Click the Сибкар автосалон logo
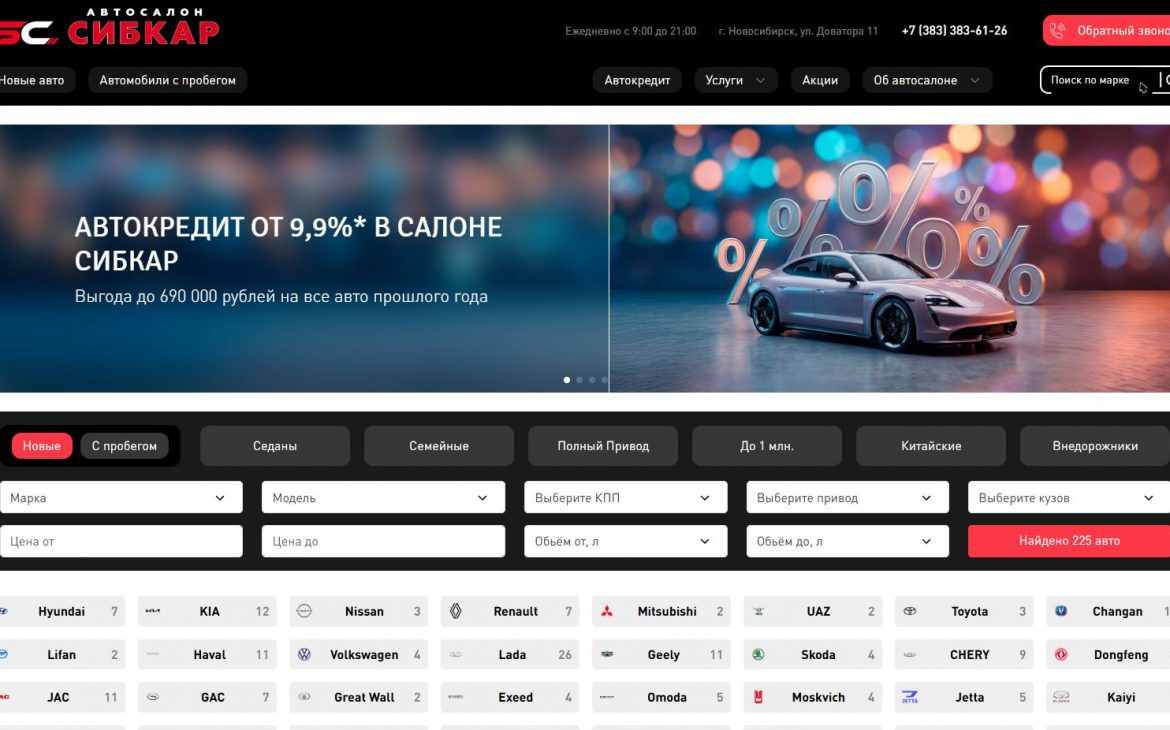This screenshot has height=730, width=1170. click(109, 27)
